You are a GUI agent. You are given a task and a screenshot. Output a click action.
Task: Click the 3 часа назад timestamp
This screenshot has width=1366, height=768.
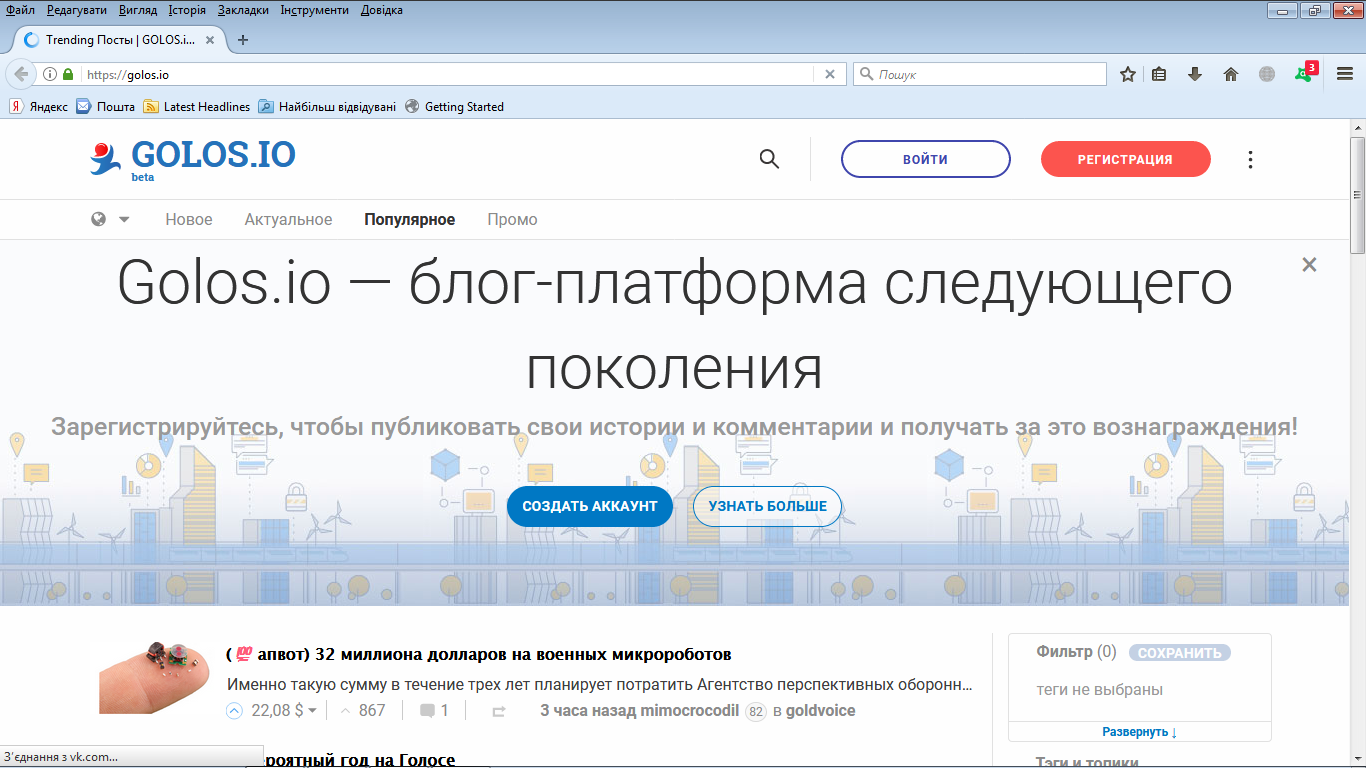pyautogui.click(x=588, y=711)
